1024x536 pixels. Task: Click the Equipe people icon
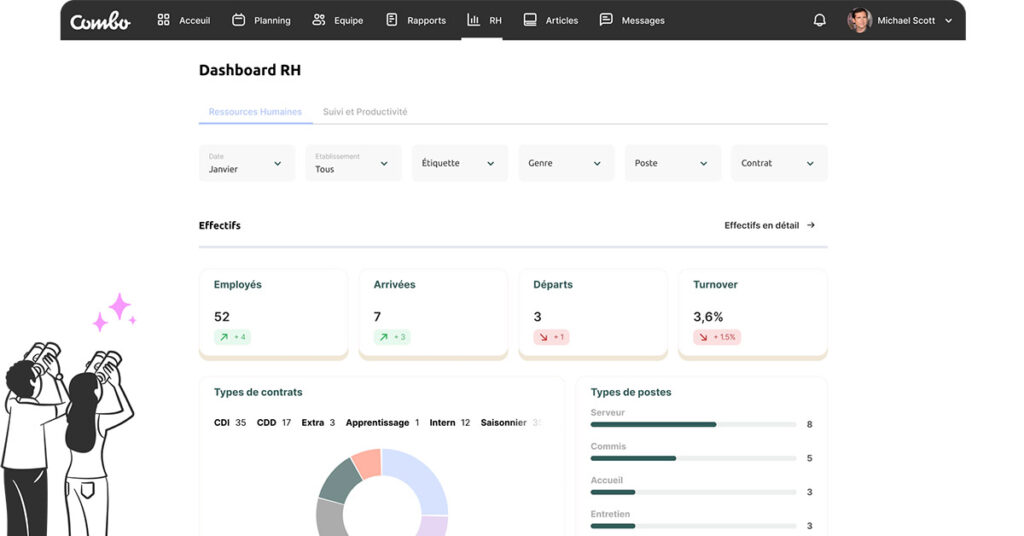click(x=319, y=20)
